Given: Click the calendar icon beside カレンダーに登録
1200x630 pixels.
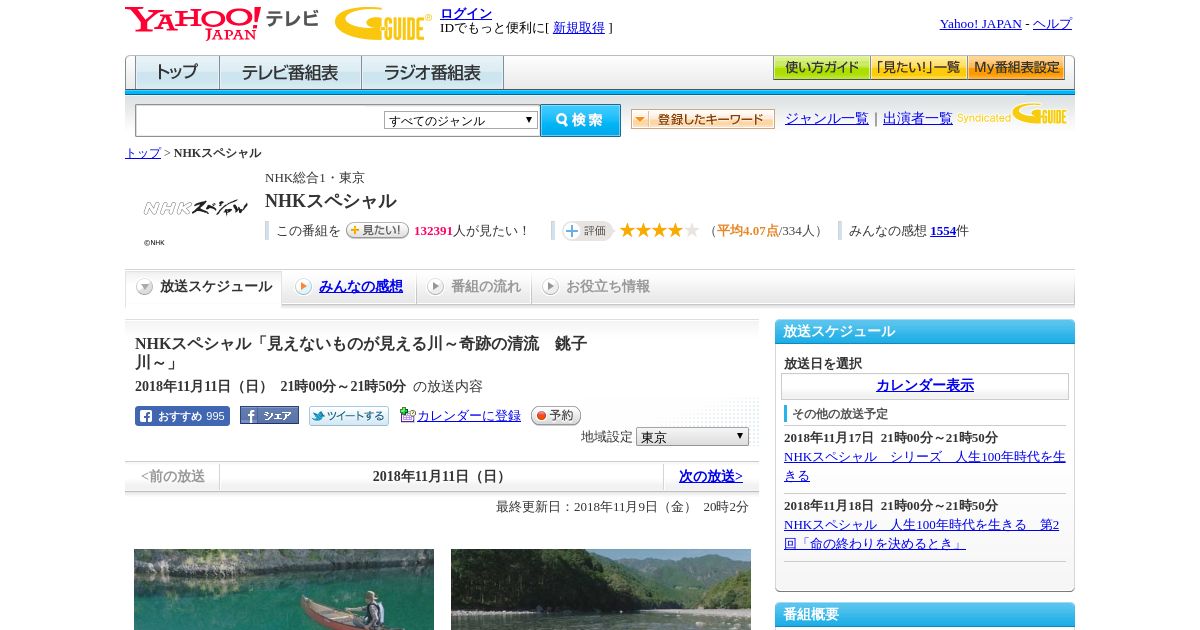Looking at the screenshot, I should pyautogui.click(x=407, y=415).
